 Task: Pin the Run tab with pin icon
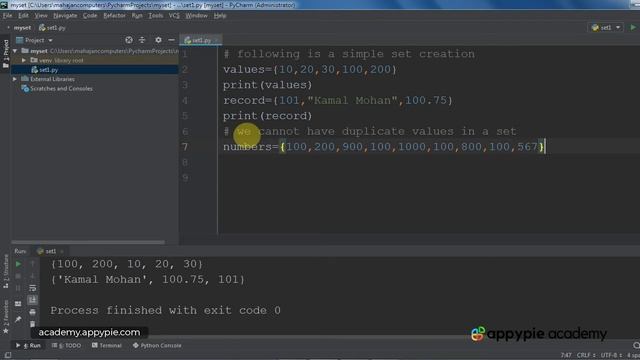coord(18,319)
